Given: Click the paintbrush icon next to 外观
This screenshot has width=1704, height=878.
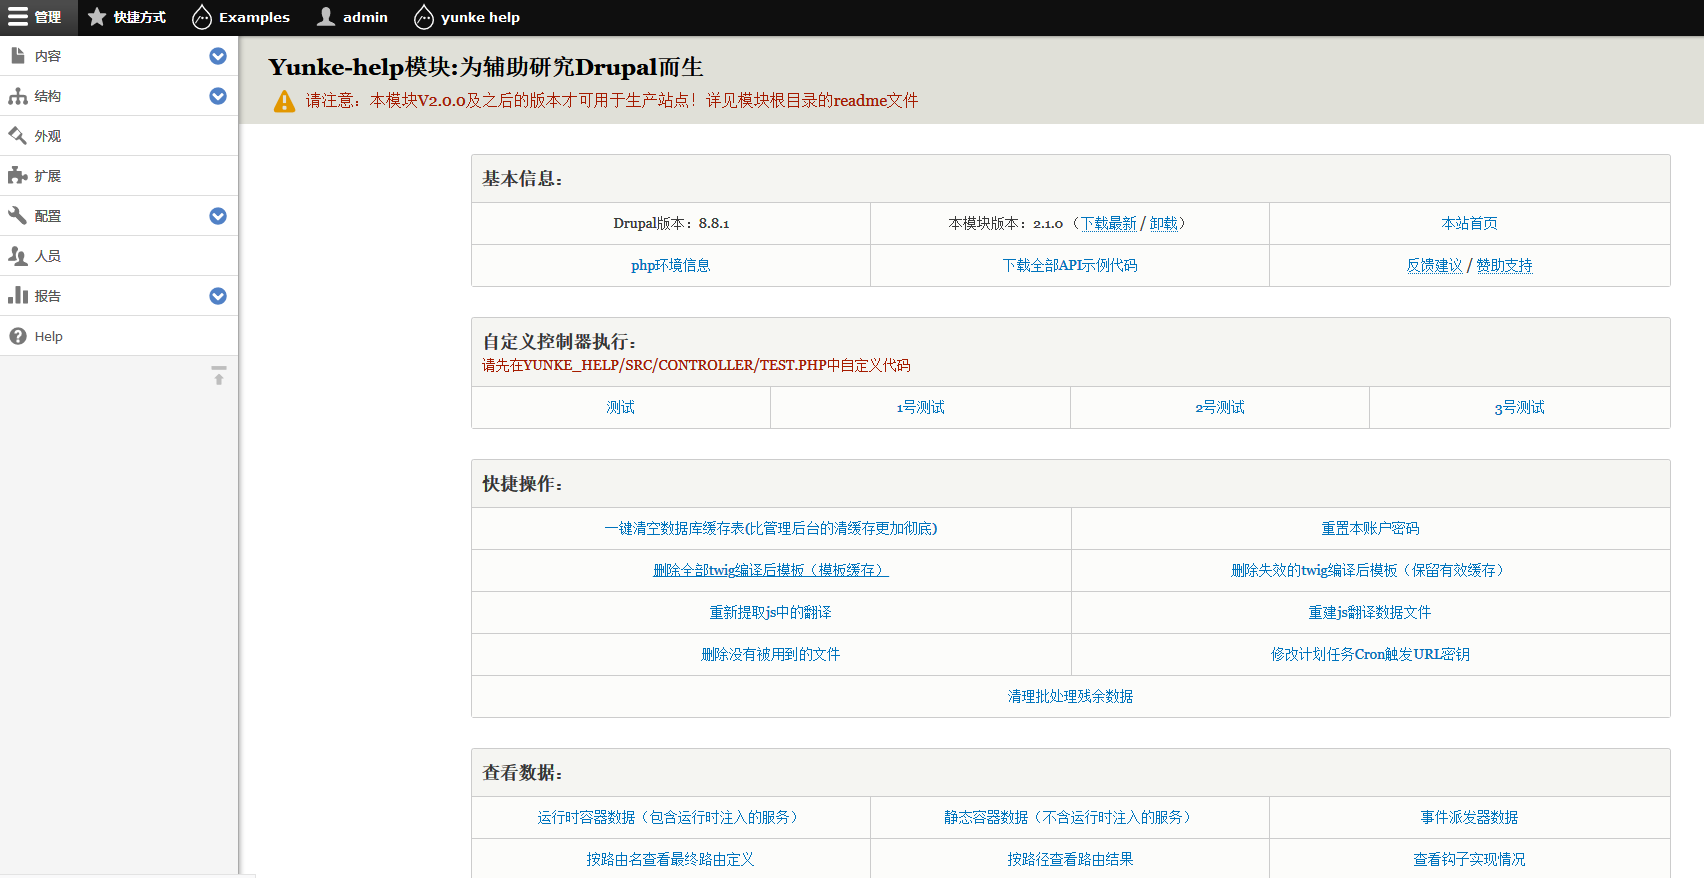Looking at the screenshot, I should [x=17, y=136].
